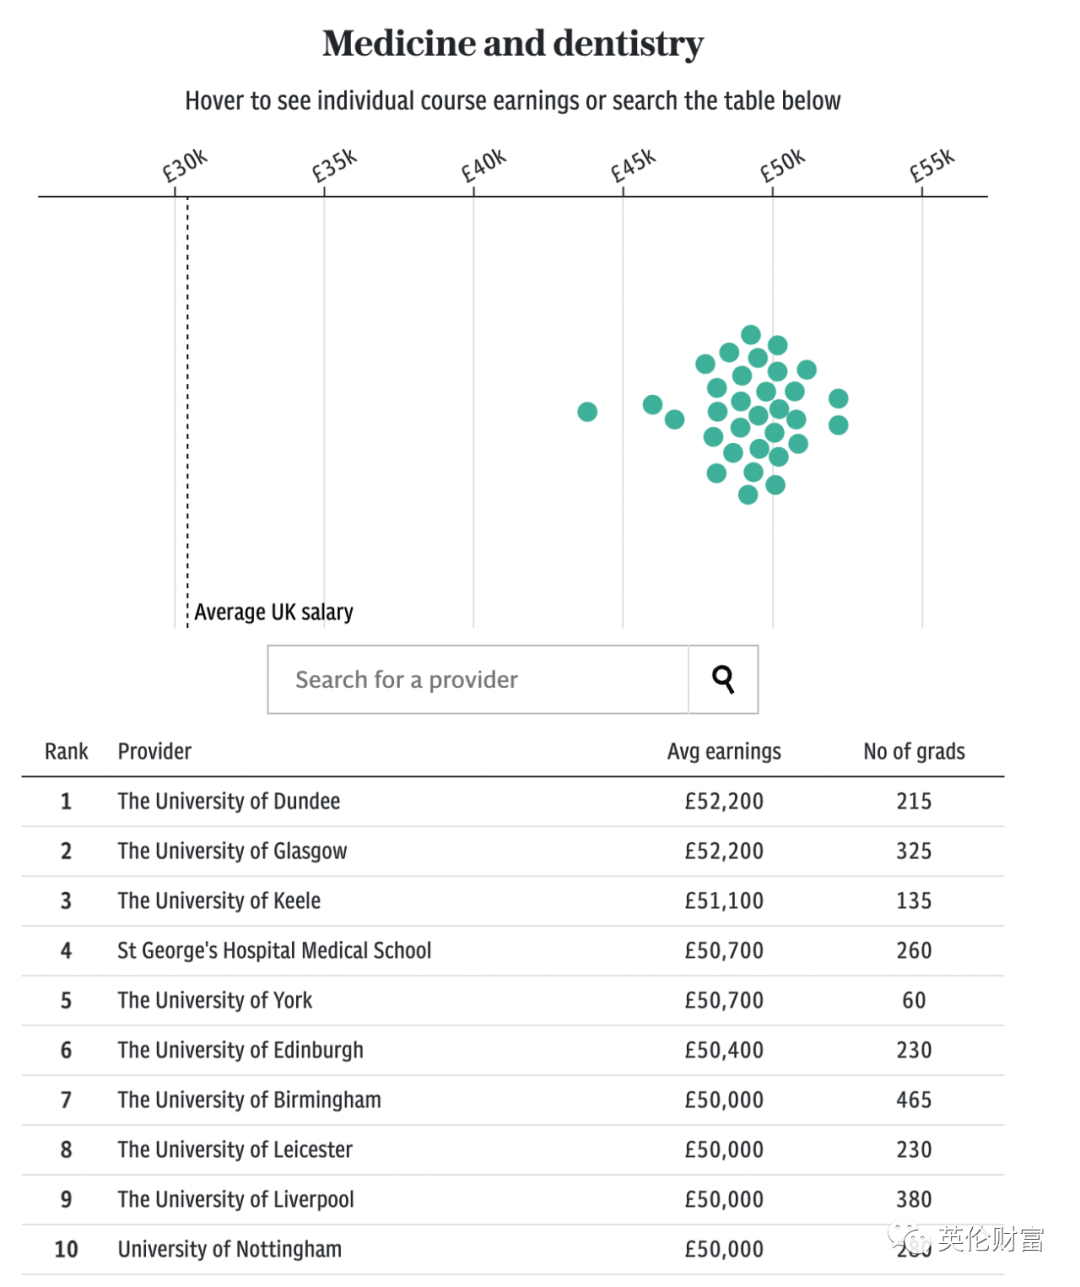This screenshot has width=1080, height=1287.
Task: Sort the table by Avg earnings column
Action: point(723,751)
